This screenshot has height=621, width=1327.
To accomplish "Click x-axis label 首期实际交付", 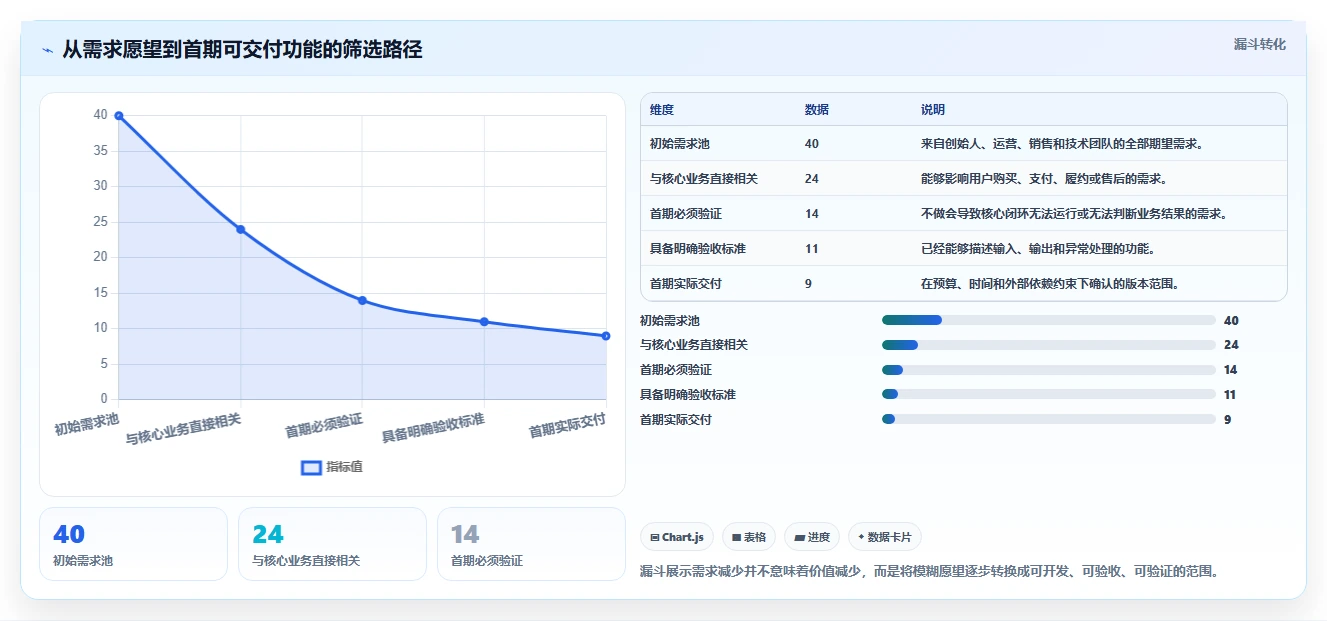I will [568, 426].
